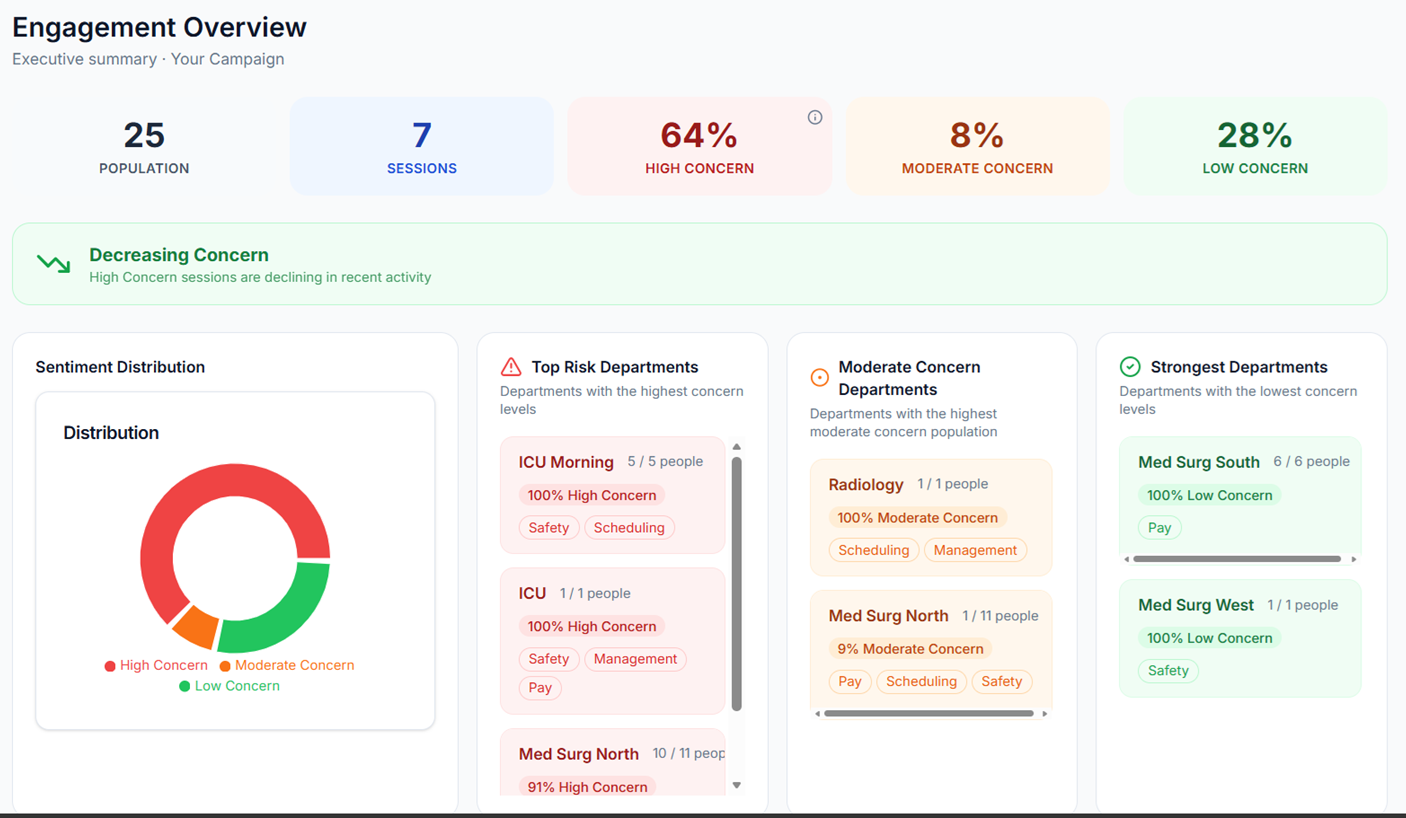Click the Pay tag in Med Surg South
1406x818 pixels.
(1160, 528)
